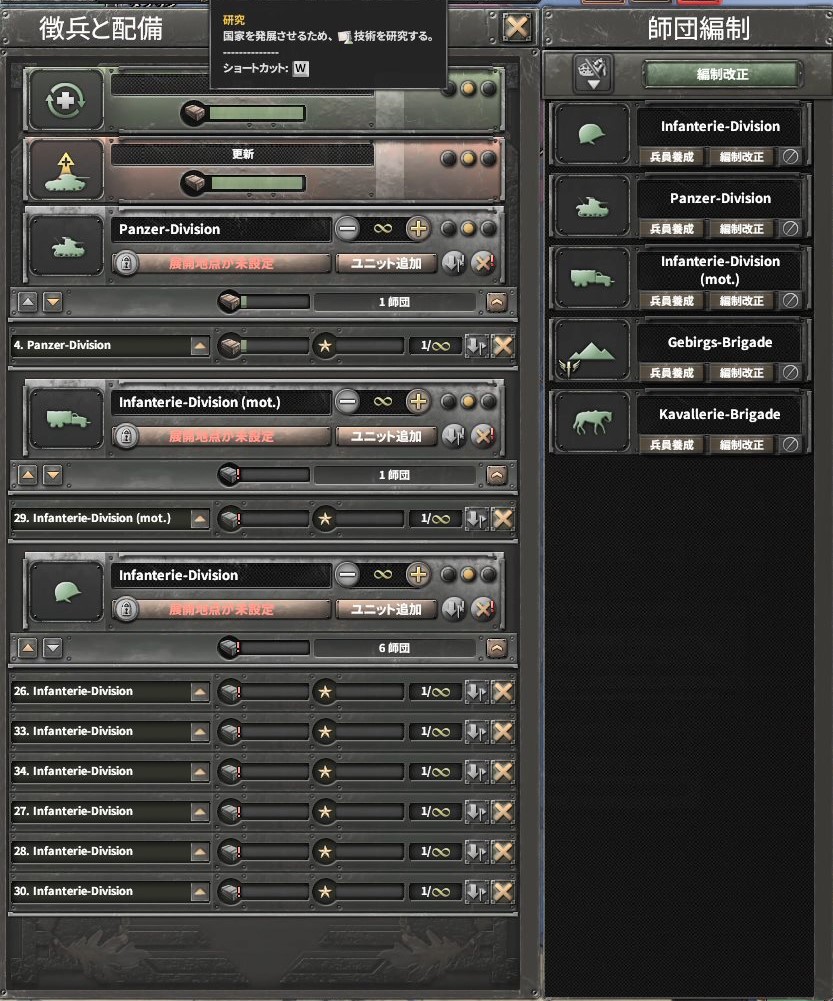
Task: Click the lock deployment icon for Infanterie-Division
Action: click(126, 609)
